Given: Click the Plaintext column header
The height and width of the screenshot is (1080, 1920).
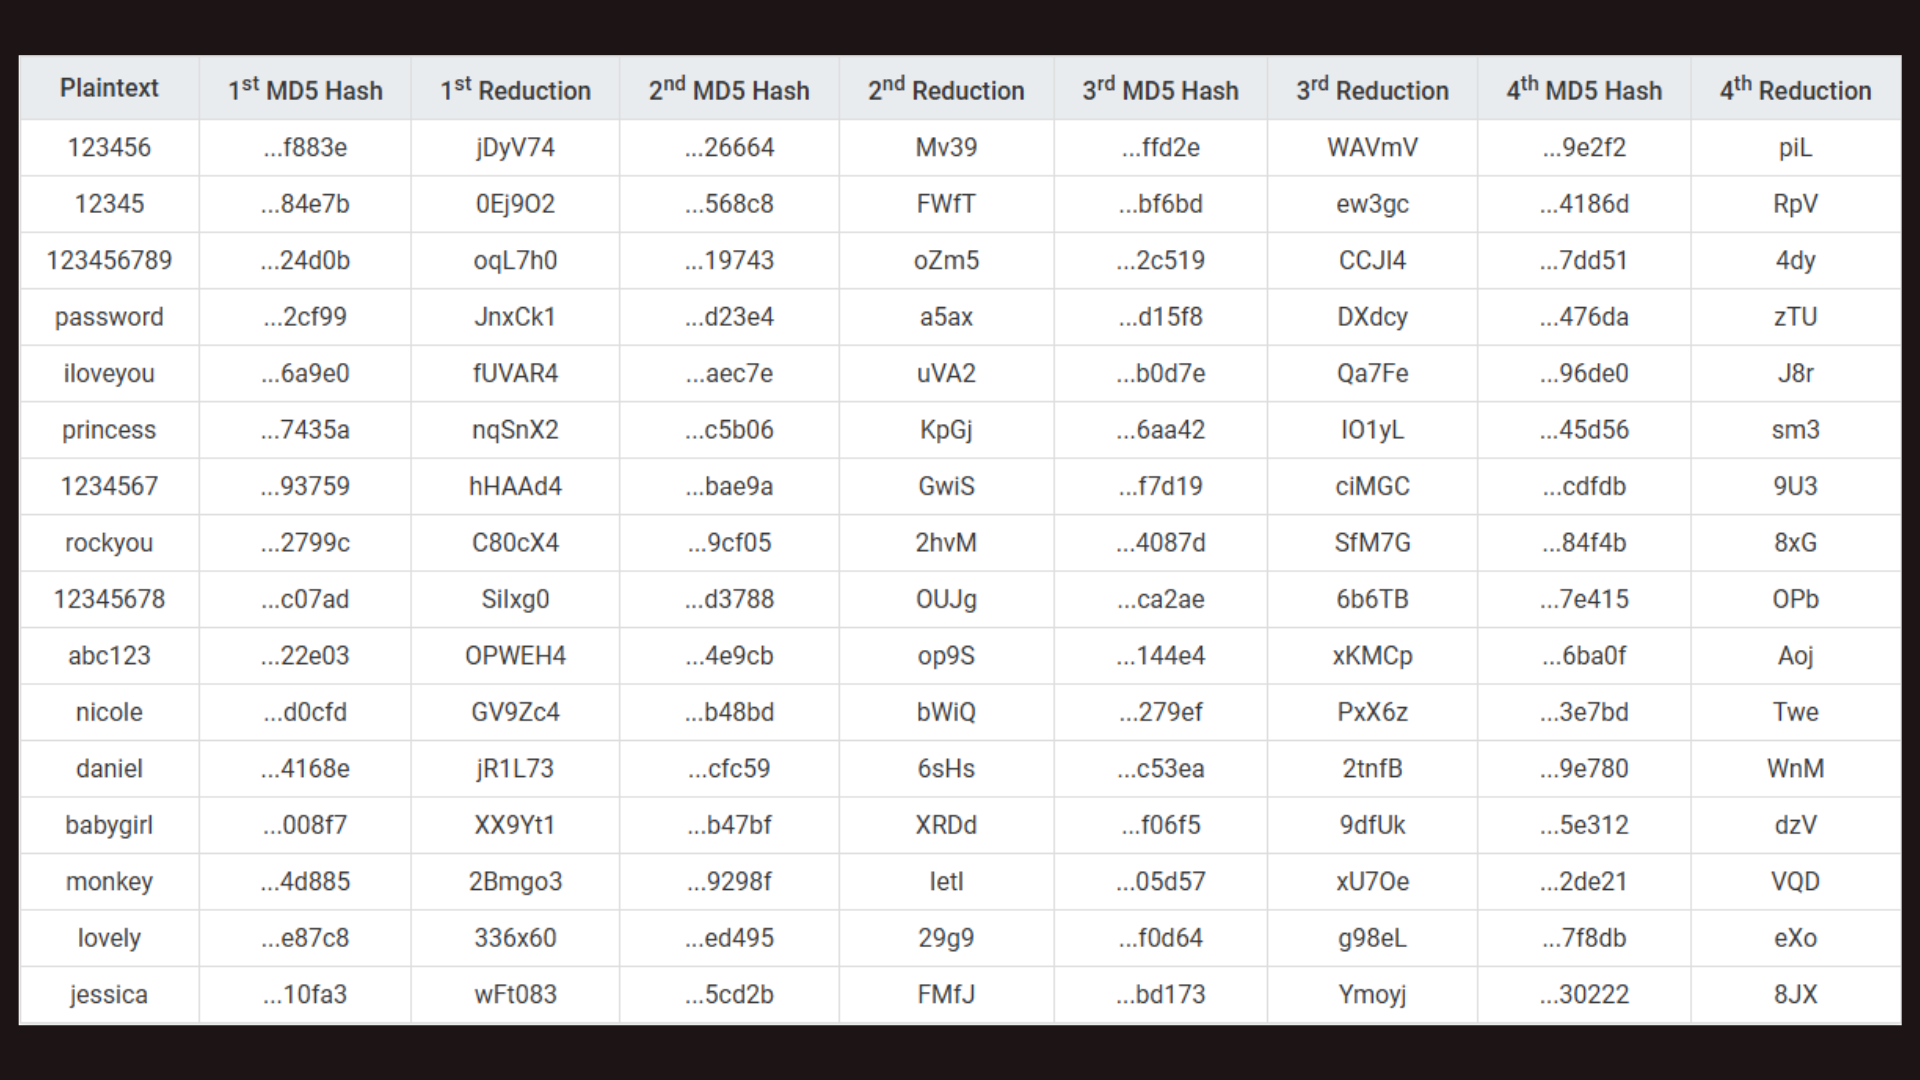Looking at the screenshot, I should point(109,88).
